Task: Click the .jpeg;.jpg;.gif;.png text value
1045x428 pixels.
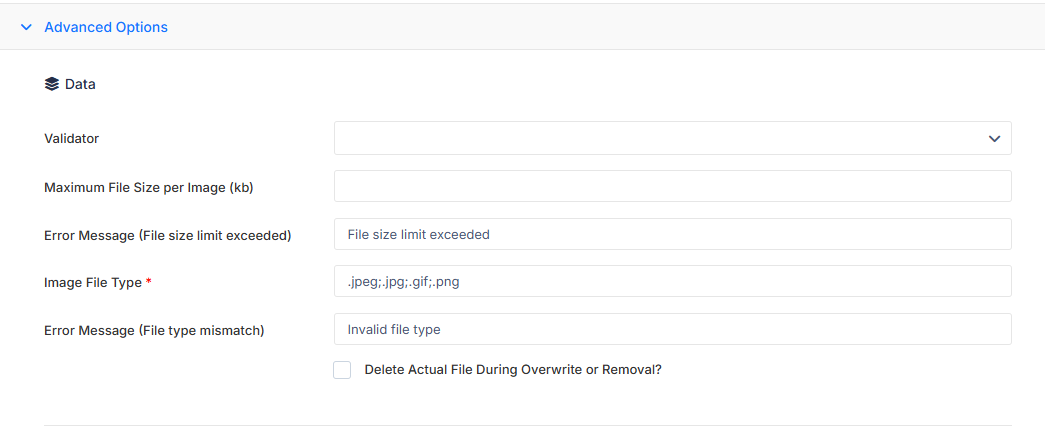Action: point(403,282)
